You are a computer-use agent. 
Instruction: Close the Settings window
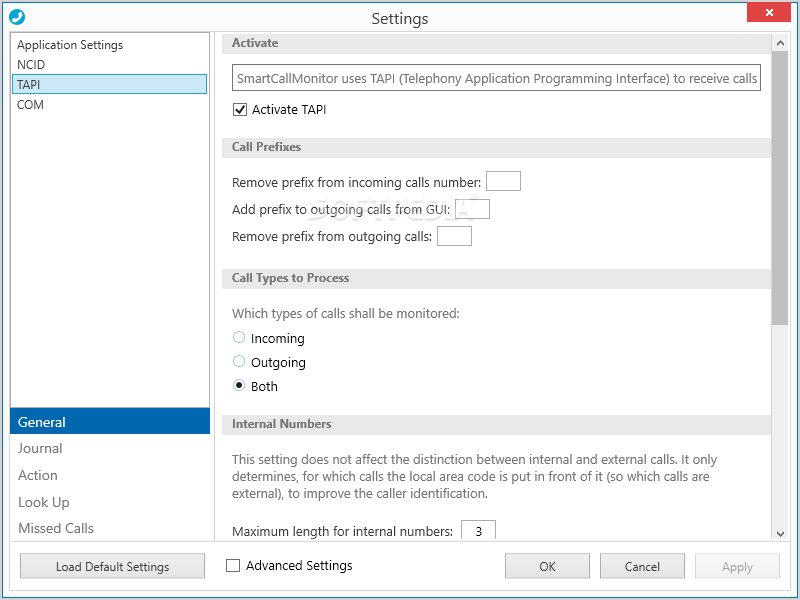pos(769,13)
